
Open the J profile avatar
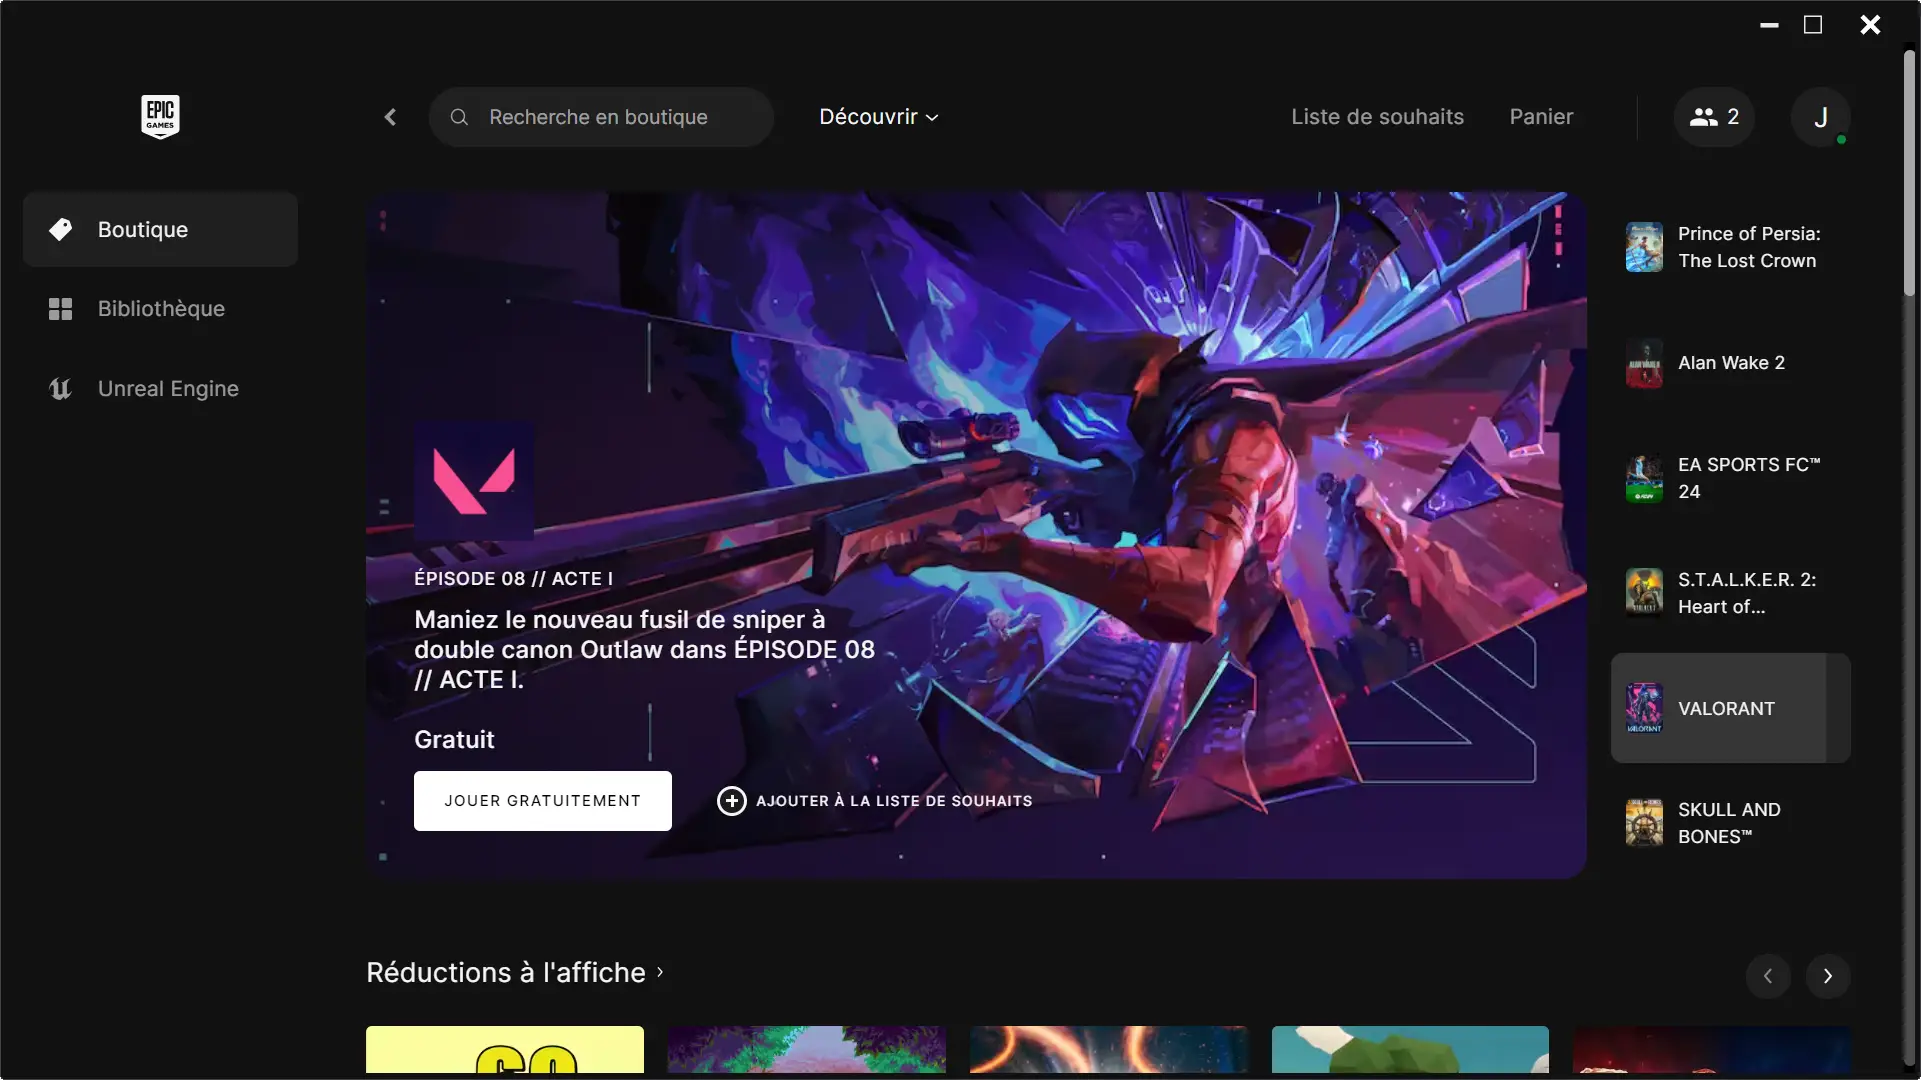click(1820, 117)
